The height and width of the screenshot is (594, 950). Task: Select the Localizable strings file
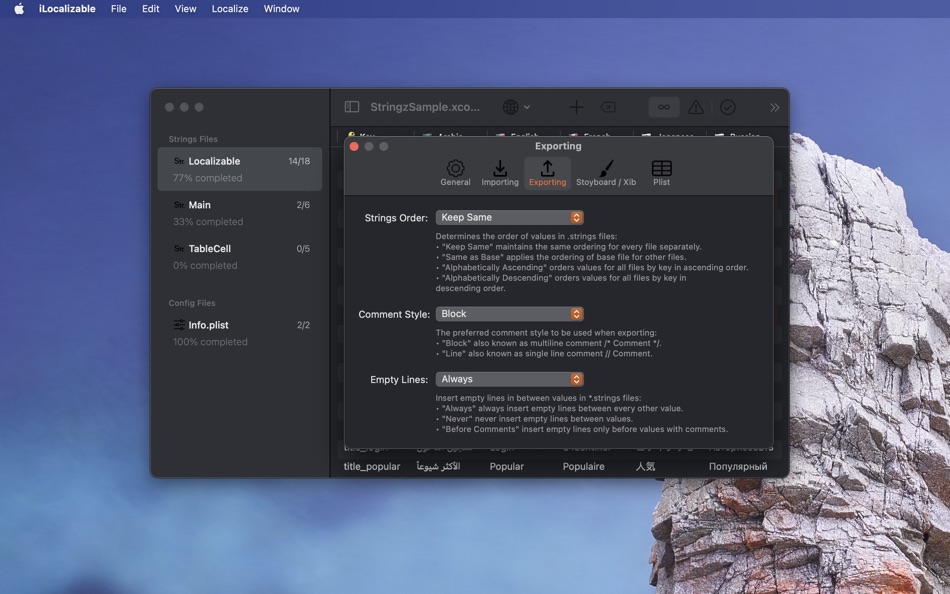tap(240, 169)
